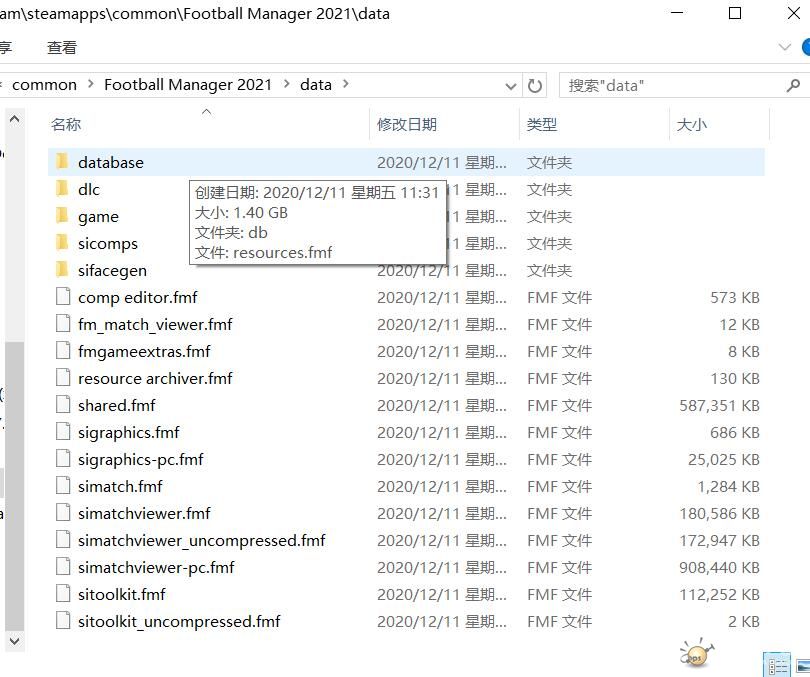Open the sifacegen folder icon

click(63, 270)
